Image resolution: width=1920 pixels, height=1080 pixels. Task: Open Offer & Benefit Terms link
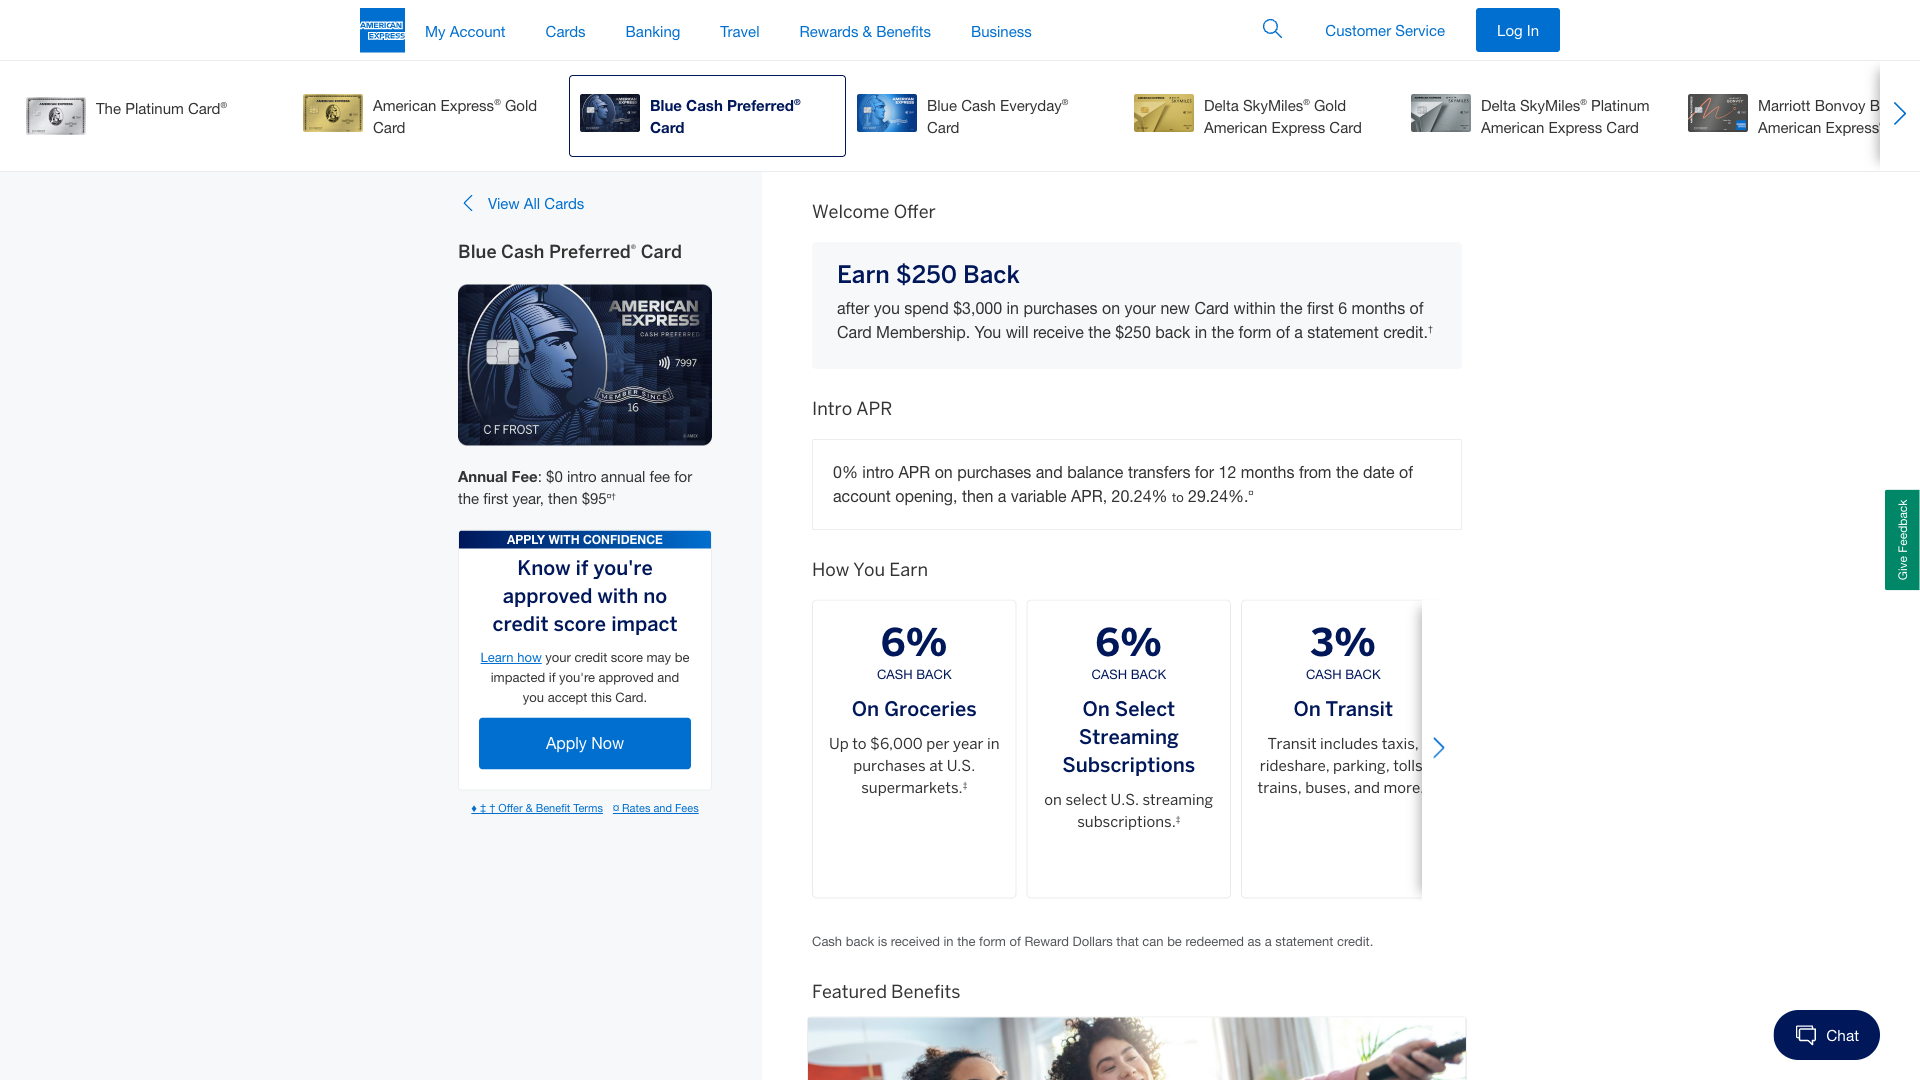(537, 808)
